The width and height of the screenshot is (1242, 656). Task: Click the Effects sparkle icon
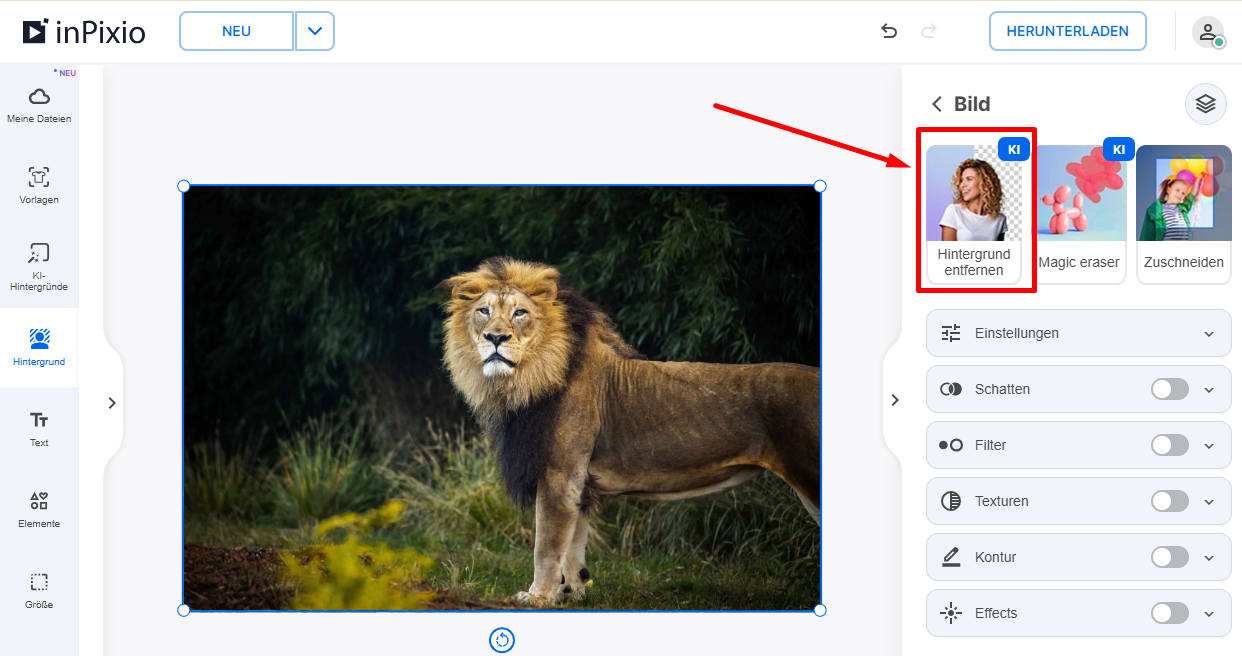click(x=951, y=613)
